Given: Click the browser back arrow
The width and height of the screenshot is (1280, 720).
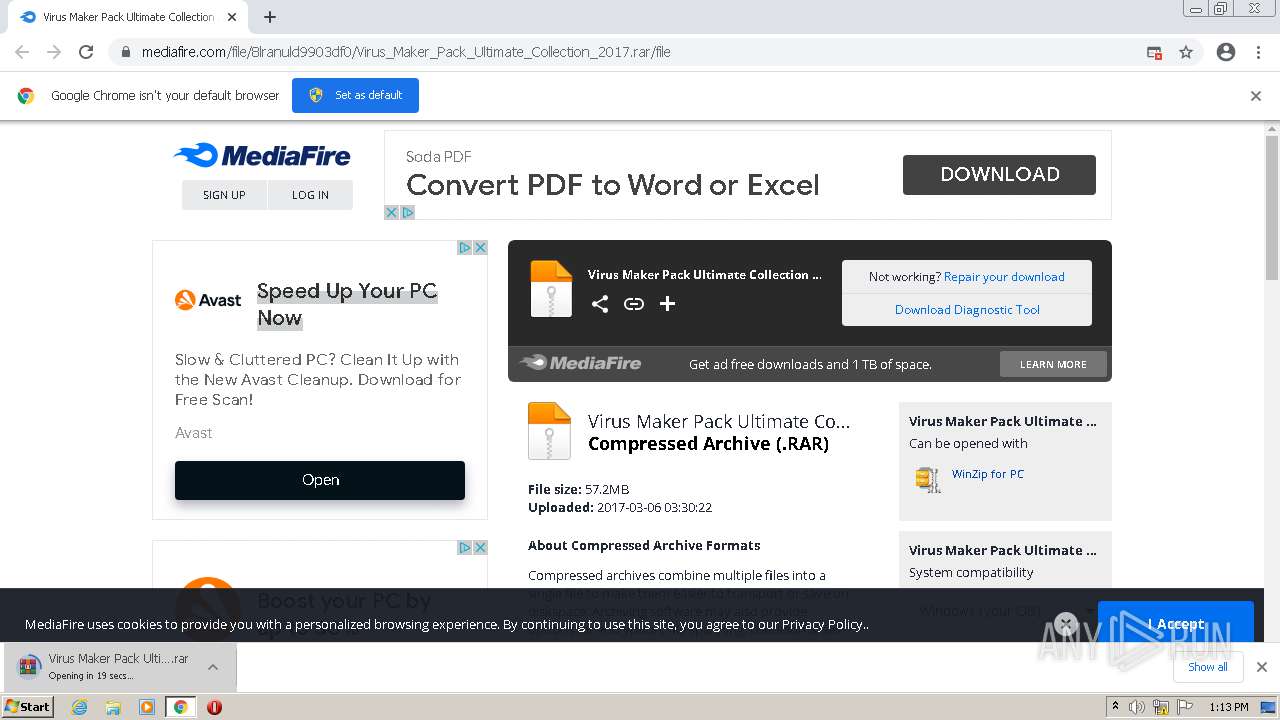Looking at the screenshot, I should tap(22, 52).
